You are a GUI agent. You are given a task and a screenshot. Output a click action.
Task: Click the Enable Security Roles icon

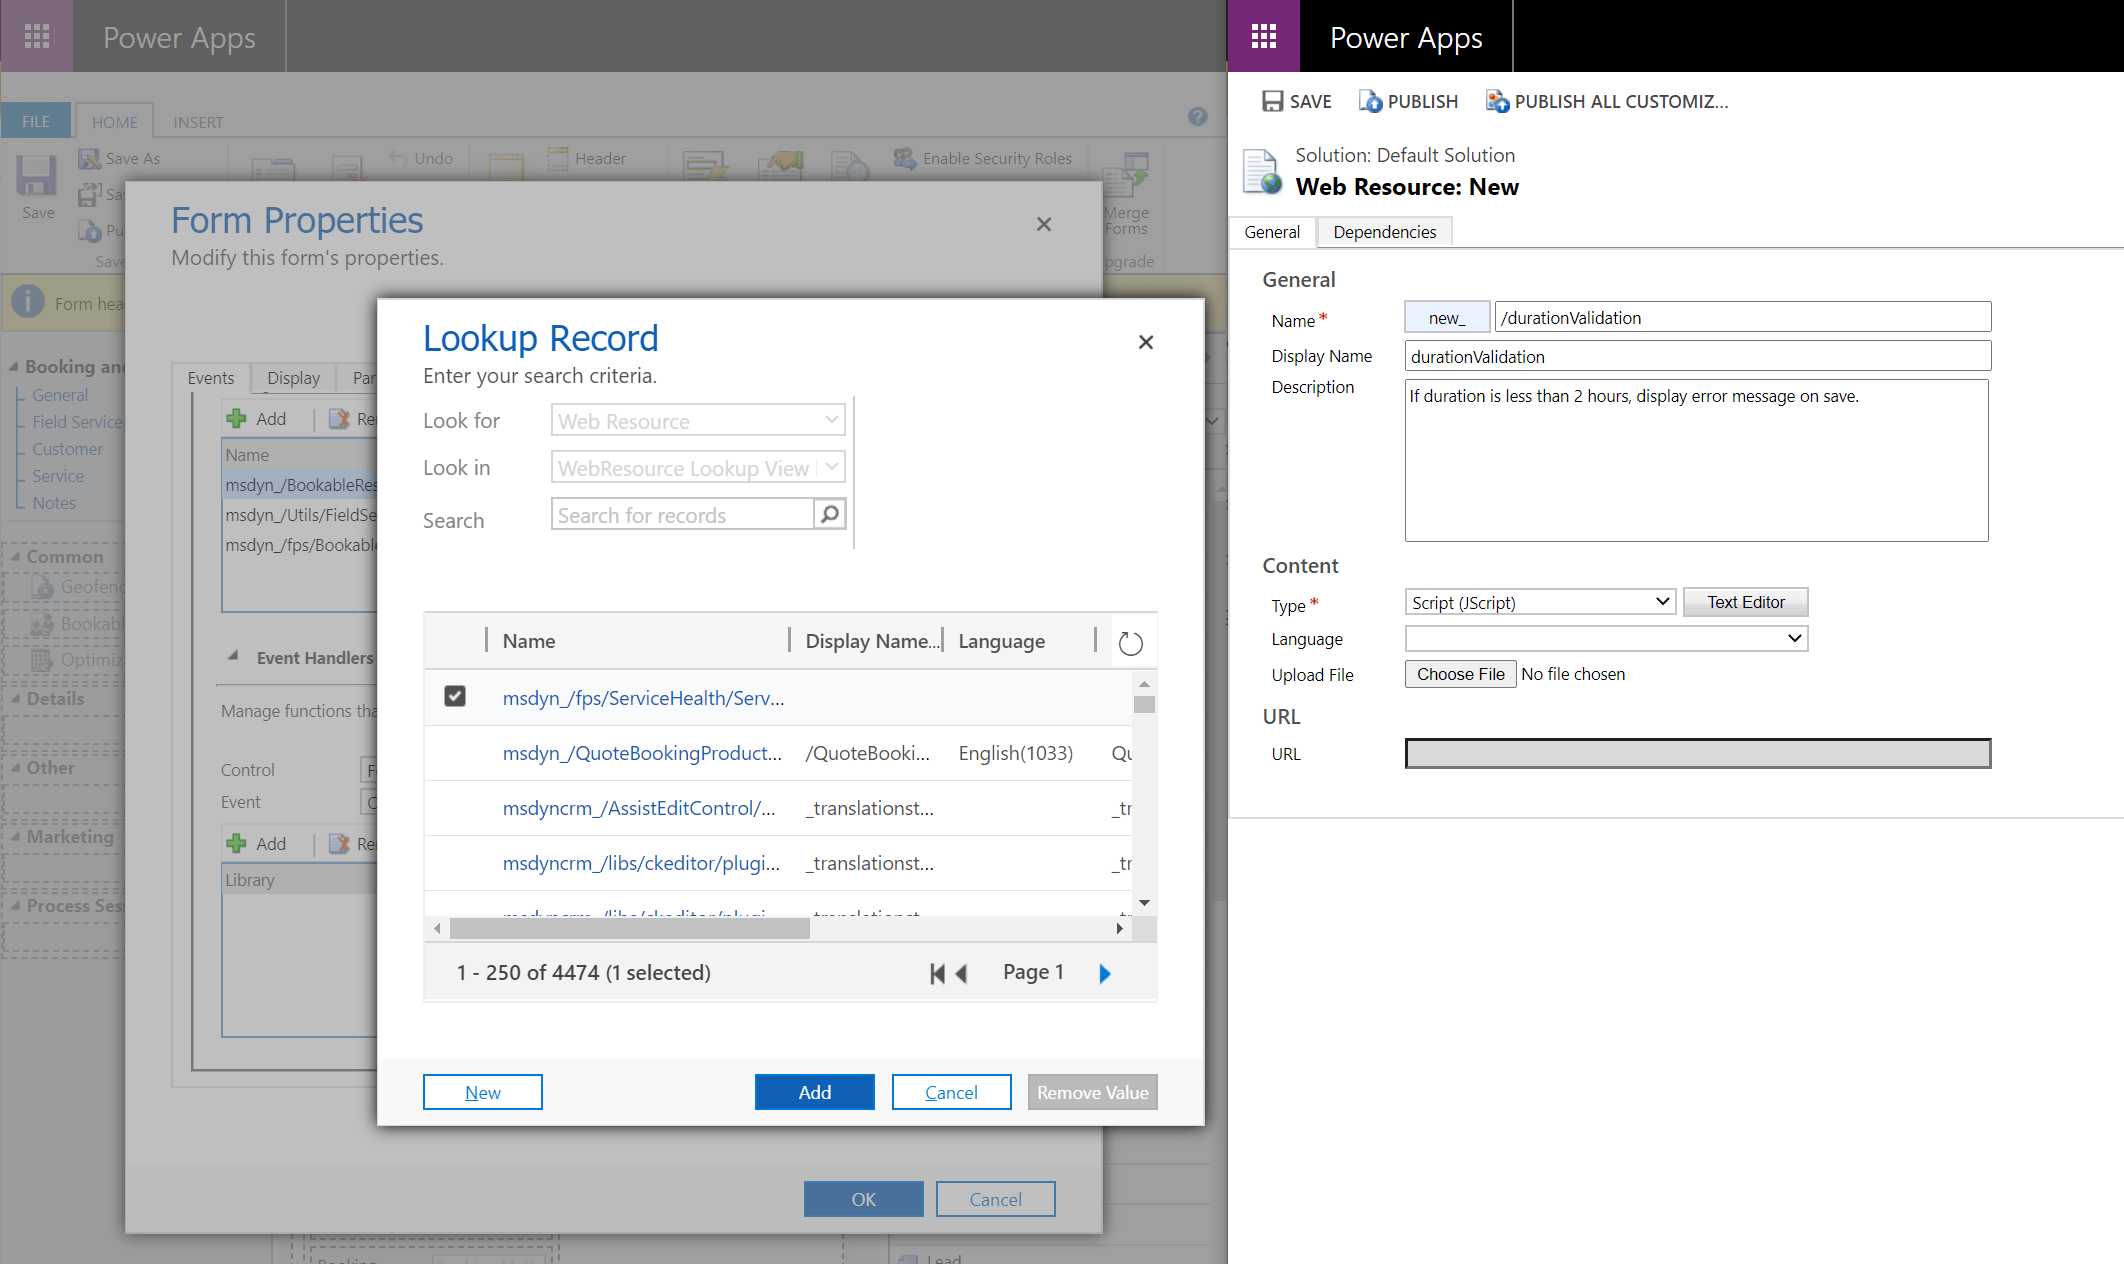point(904,158)
